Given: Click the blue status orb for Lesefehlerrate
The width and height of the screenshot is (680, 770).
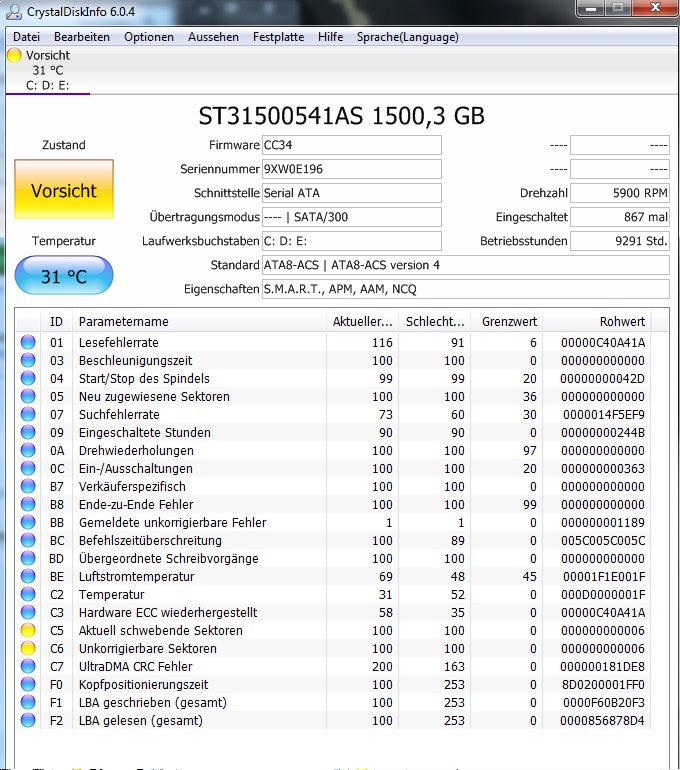Looking at the screenshot, I should [x=28, y=342].
